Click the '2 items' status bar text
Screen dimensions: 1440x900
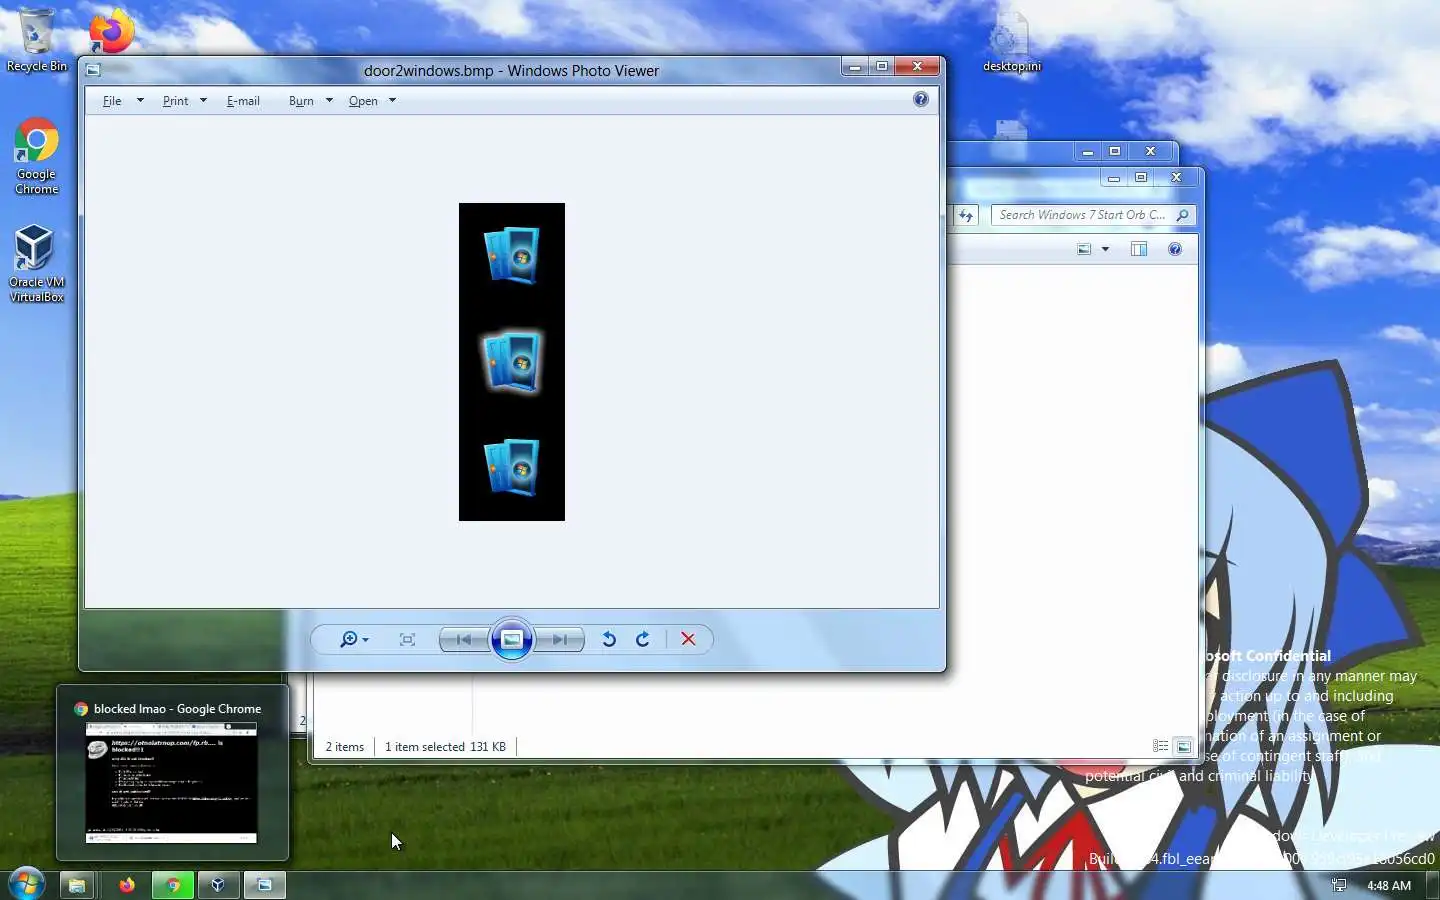(344, 747)
